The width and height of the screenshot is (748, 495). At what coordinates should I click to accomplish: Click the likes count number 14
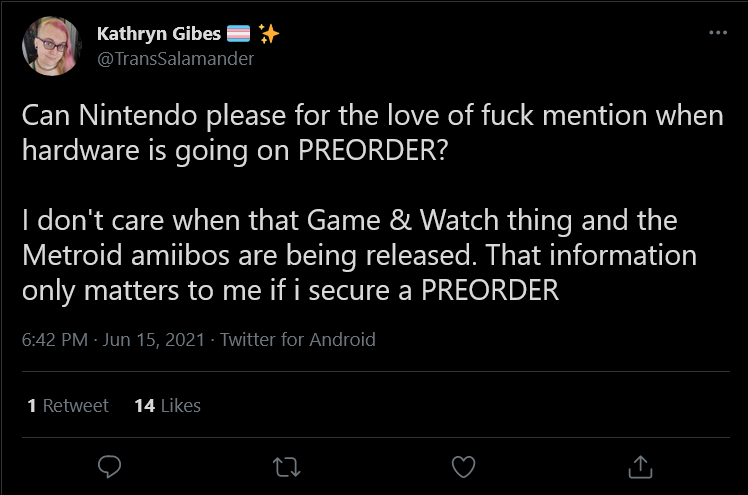[145, 405]
